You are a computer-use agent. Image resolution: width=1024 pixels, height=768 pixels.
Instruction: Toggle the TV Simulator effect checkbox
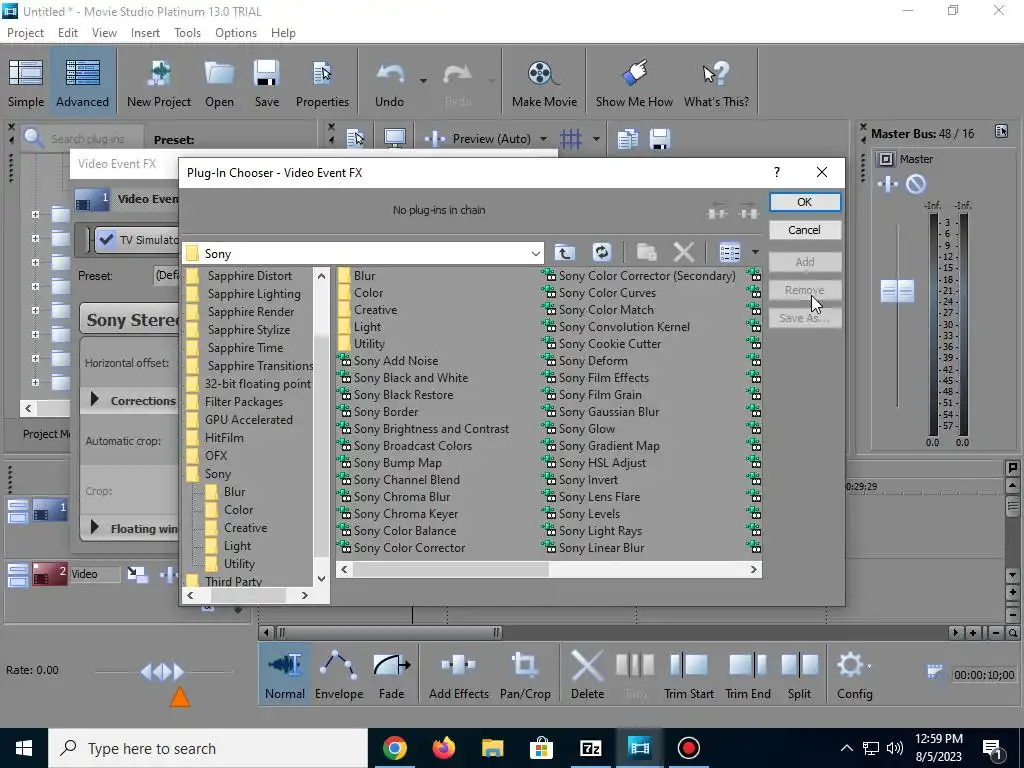pos(106,240)
